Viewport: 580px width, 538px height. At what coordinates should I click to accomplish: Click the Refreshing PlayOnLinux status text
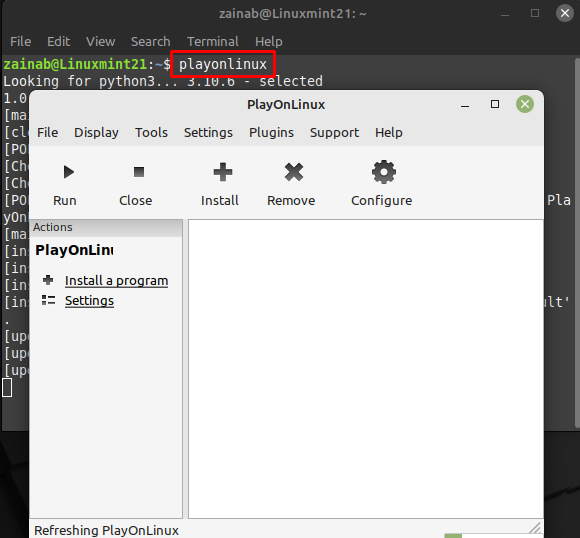(x=106, y=531)
